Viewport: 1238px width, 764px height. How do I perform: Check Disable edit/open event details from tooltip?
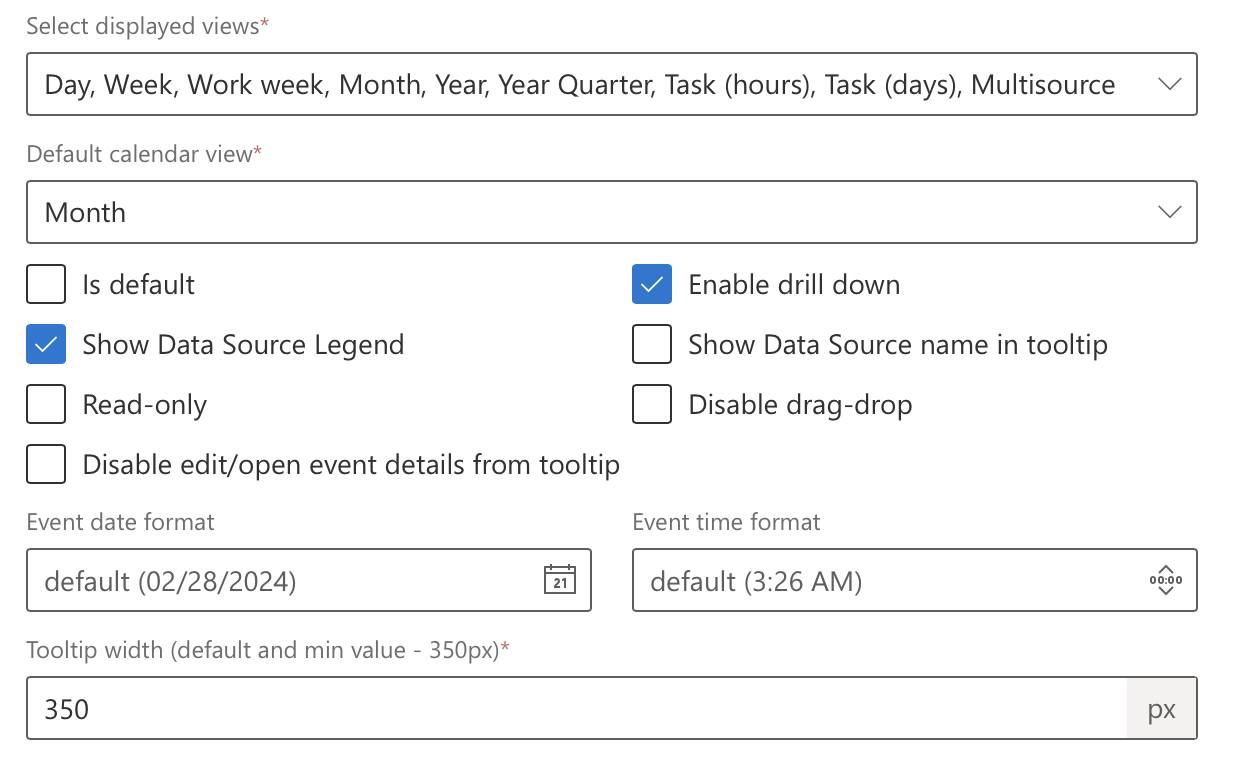click(46, 464)
